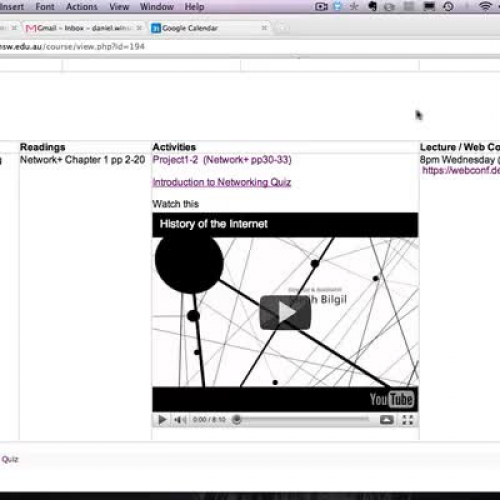Click the Watch this text
The width and height of the screenshot is (500, 500).
click(176, 204)
